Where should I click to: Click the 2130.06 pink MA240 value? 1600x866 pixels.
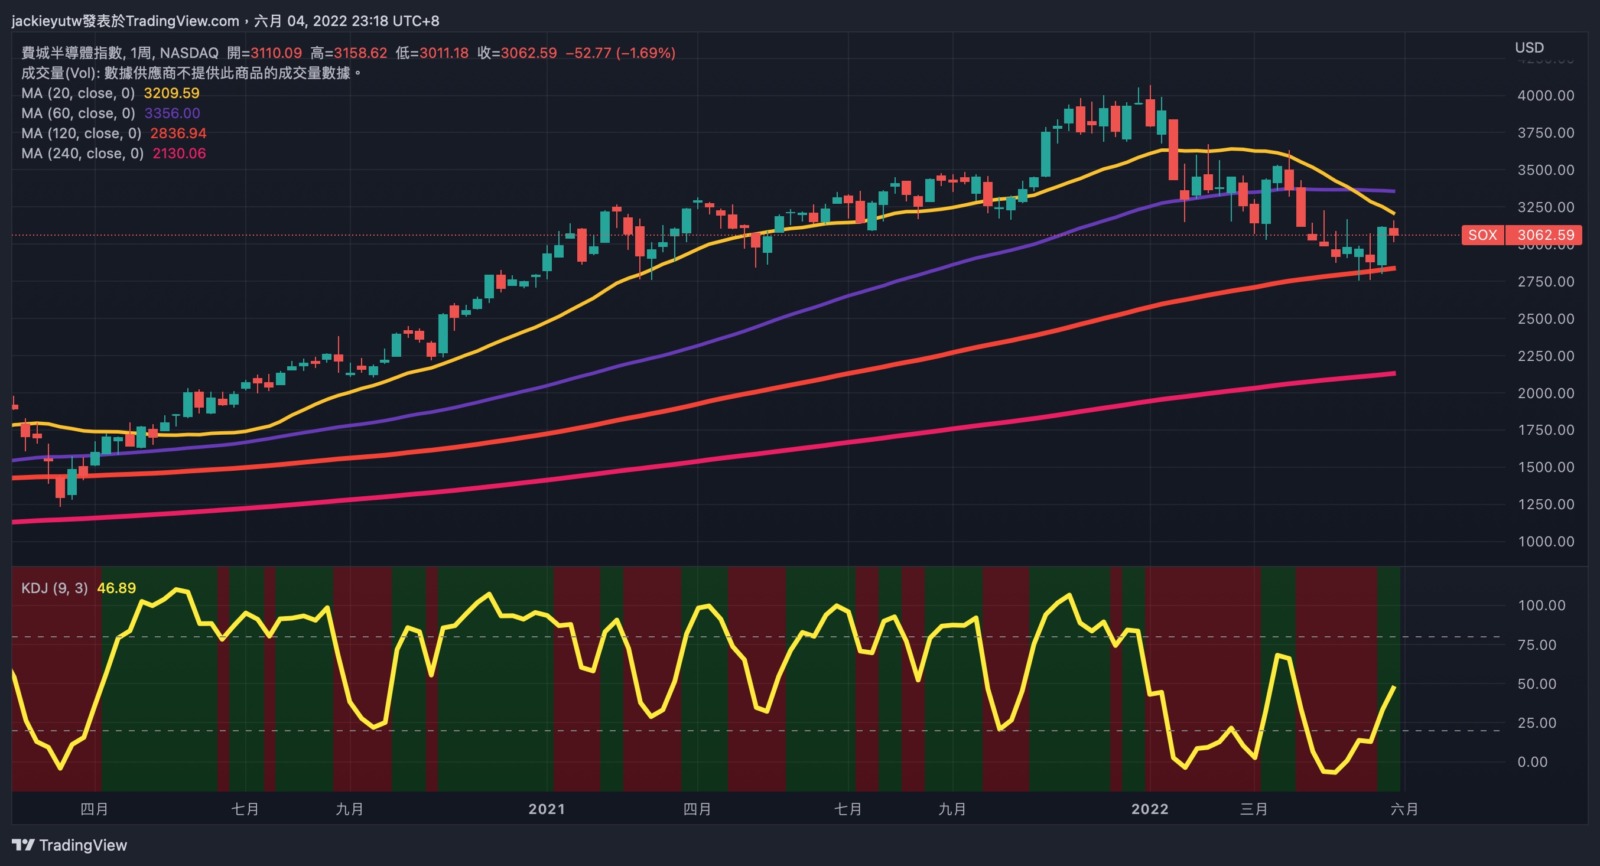tap(179, 153)
